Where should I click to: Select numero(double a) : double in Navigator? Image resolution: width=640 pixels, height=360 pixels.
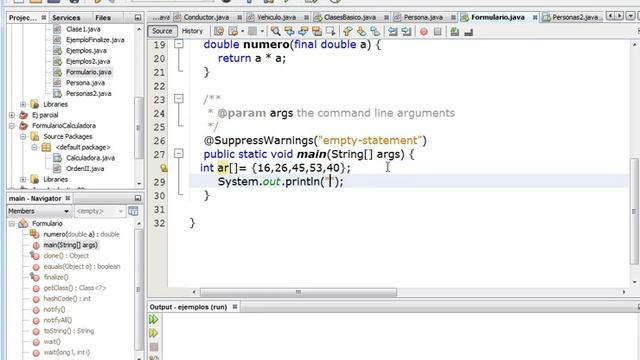(x=82, y=234)
